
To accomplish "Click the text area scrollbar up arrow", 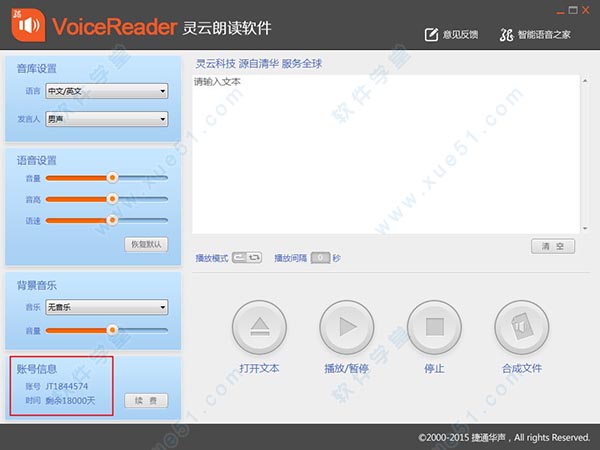I will tap(585, 80).
